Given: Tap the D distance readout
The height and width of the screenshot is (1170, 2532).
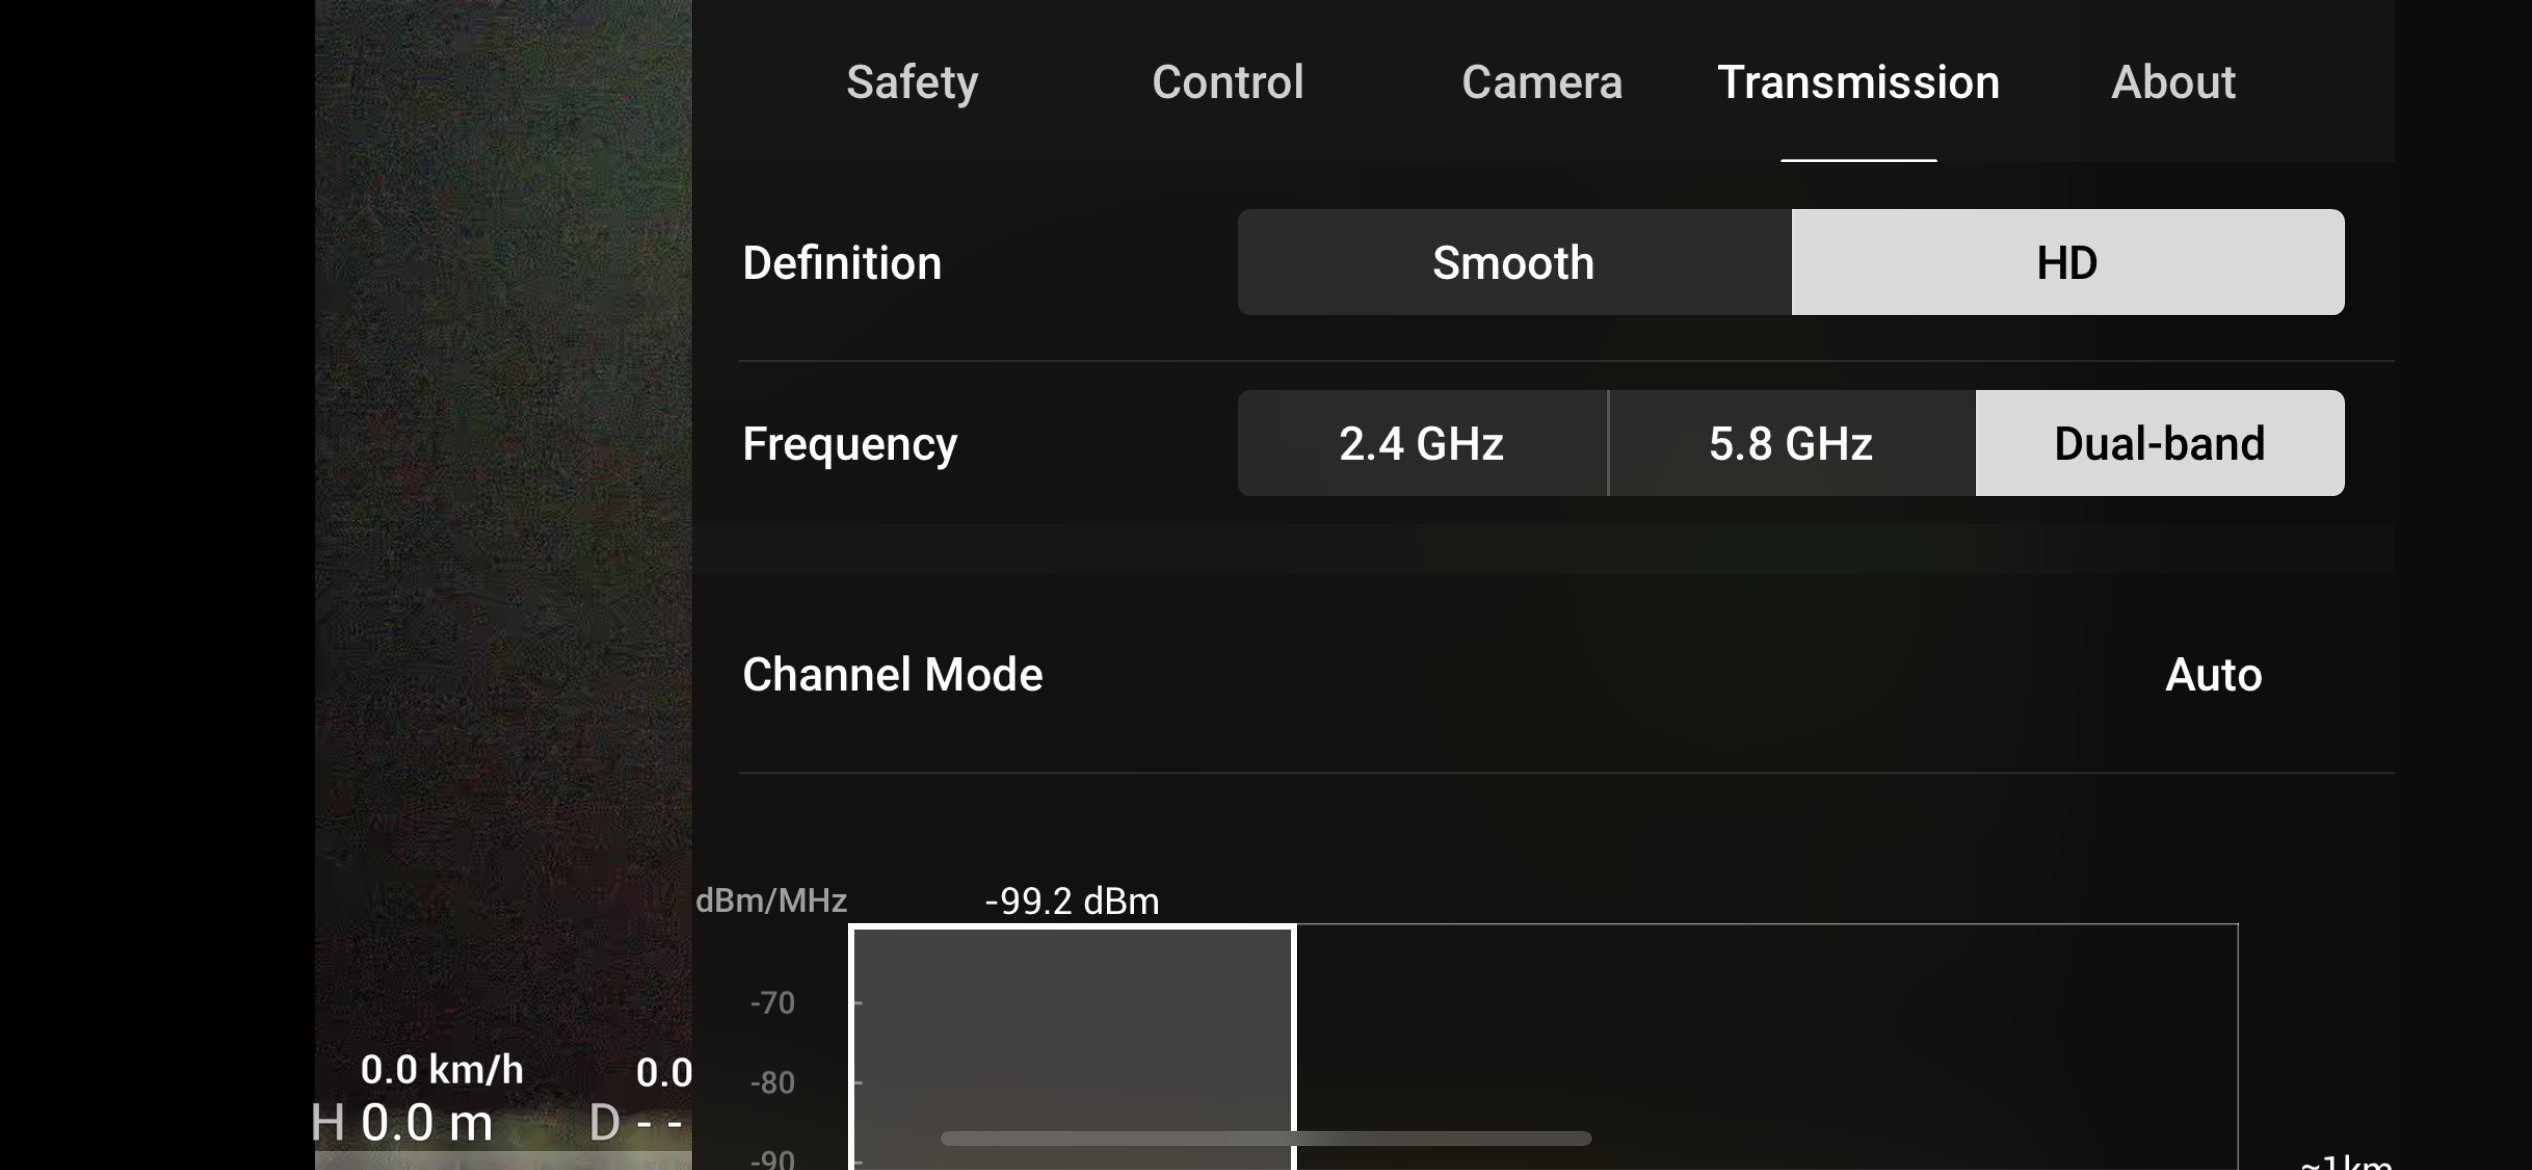Looking at the screenshot, I should coord(636,1123).
